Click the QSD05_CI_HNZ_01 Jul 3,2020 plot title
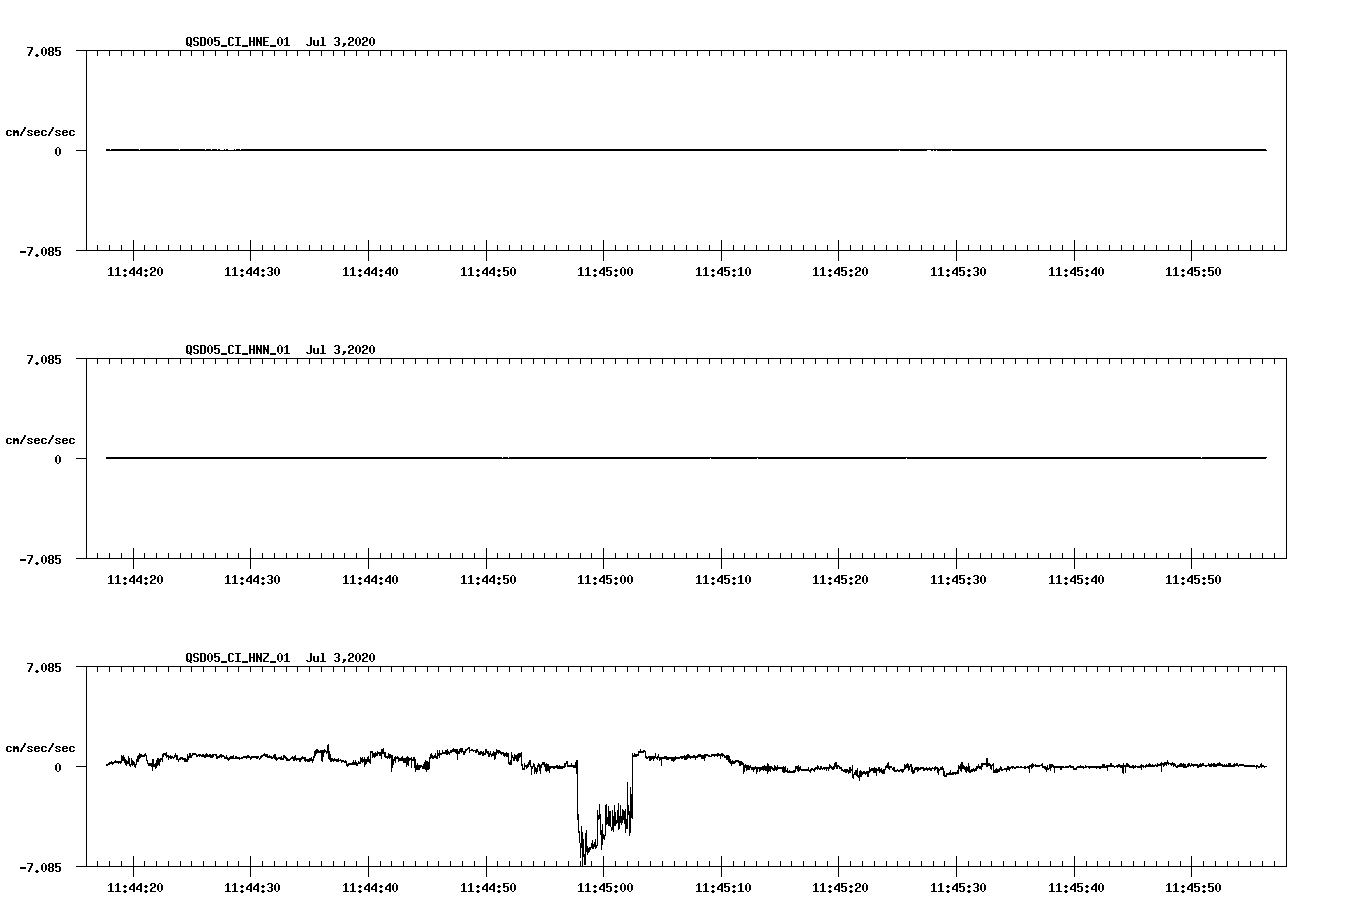The width and height of the screenshot is (1358, 924). (x=280, y=658)
